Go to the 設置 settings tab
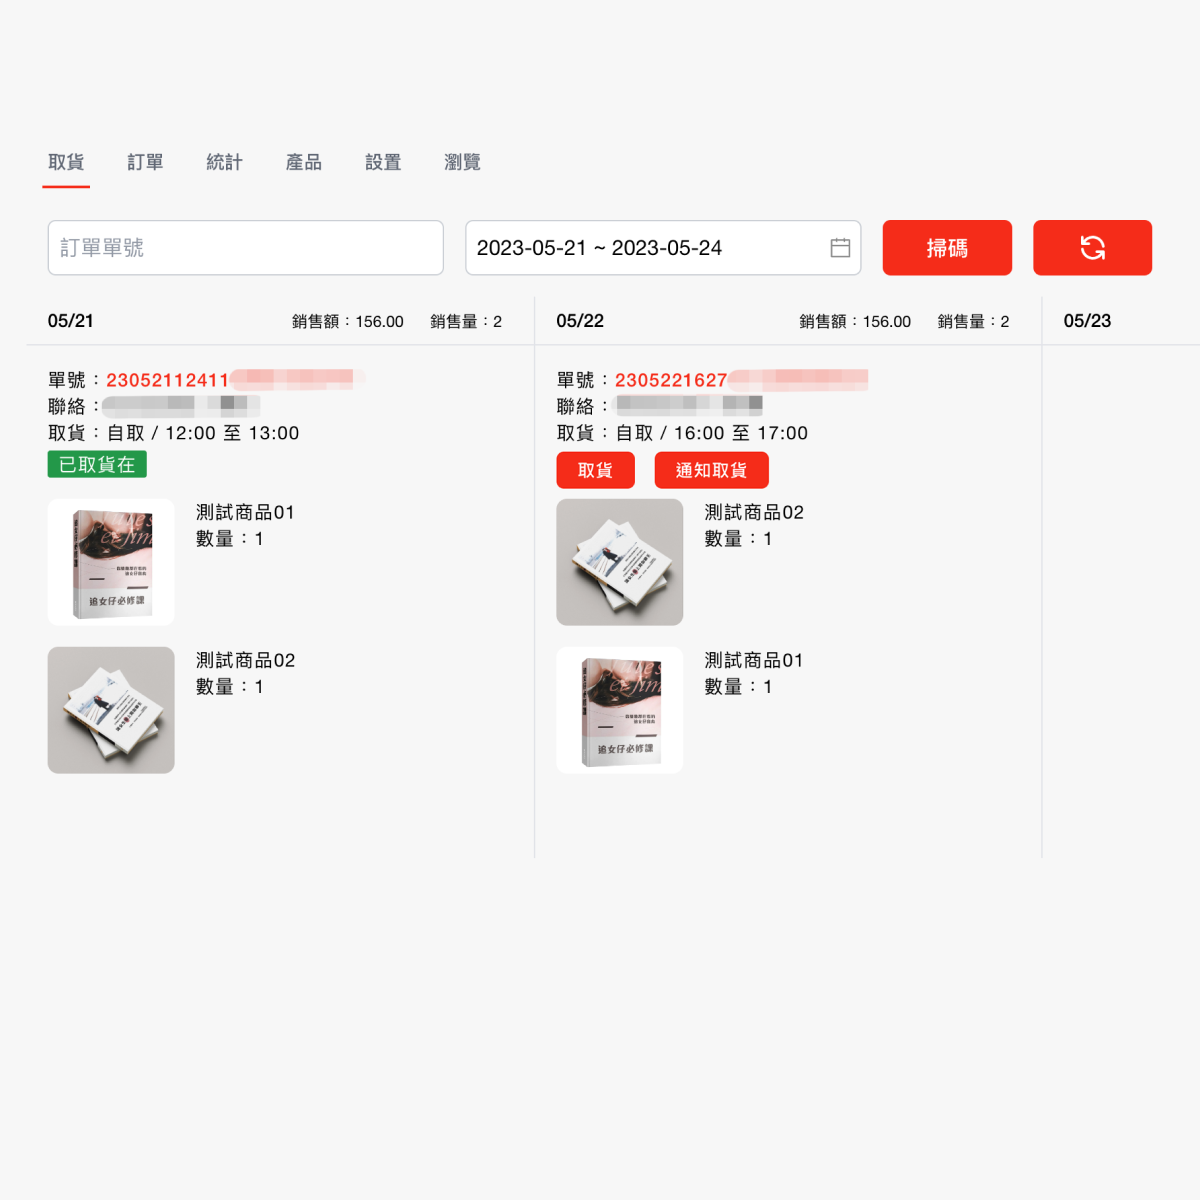Viewport: 1200px width, 1200px height. [x=383, y=162]
